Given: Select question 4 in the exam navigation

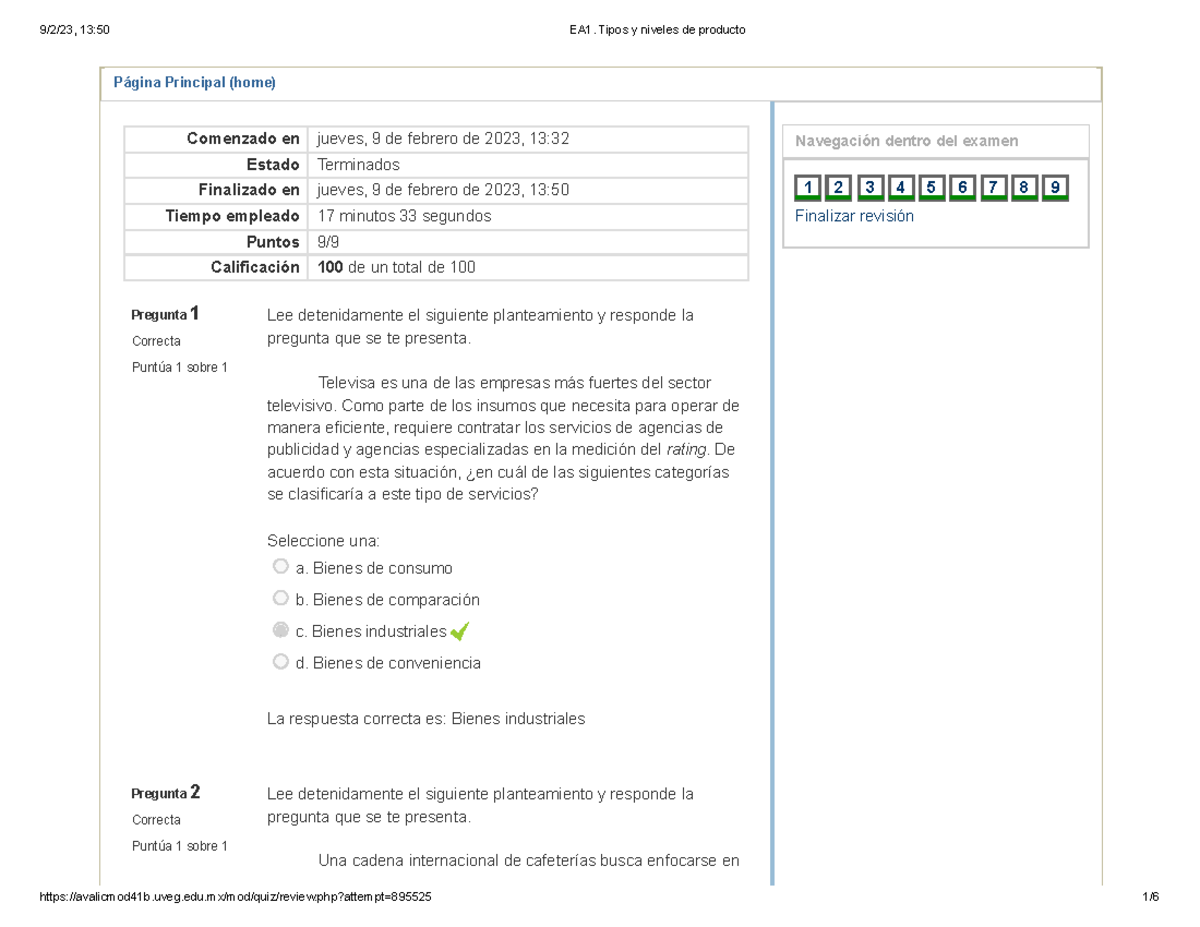Looking at the screenshot, I should [x=900, y=188].
